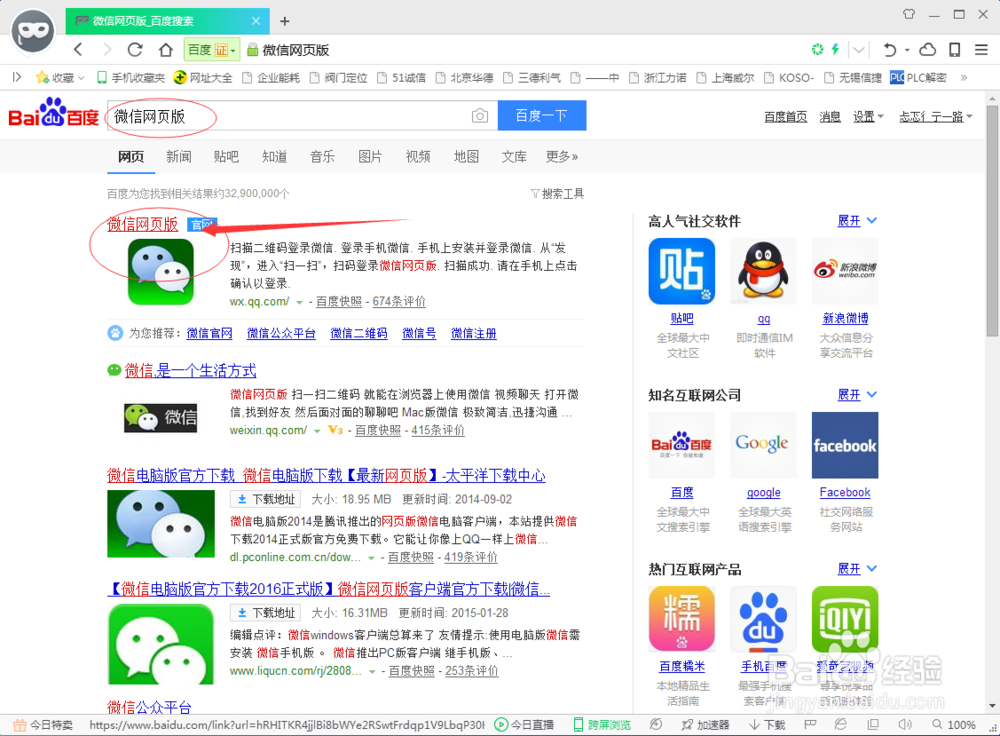
Task: Switch to the 地图 tab
Action: click(x=466, y=157)
